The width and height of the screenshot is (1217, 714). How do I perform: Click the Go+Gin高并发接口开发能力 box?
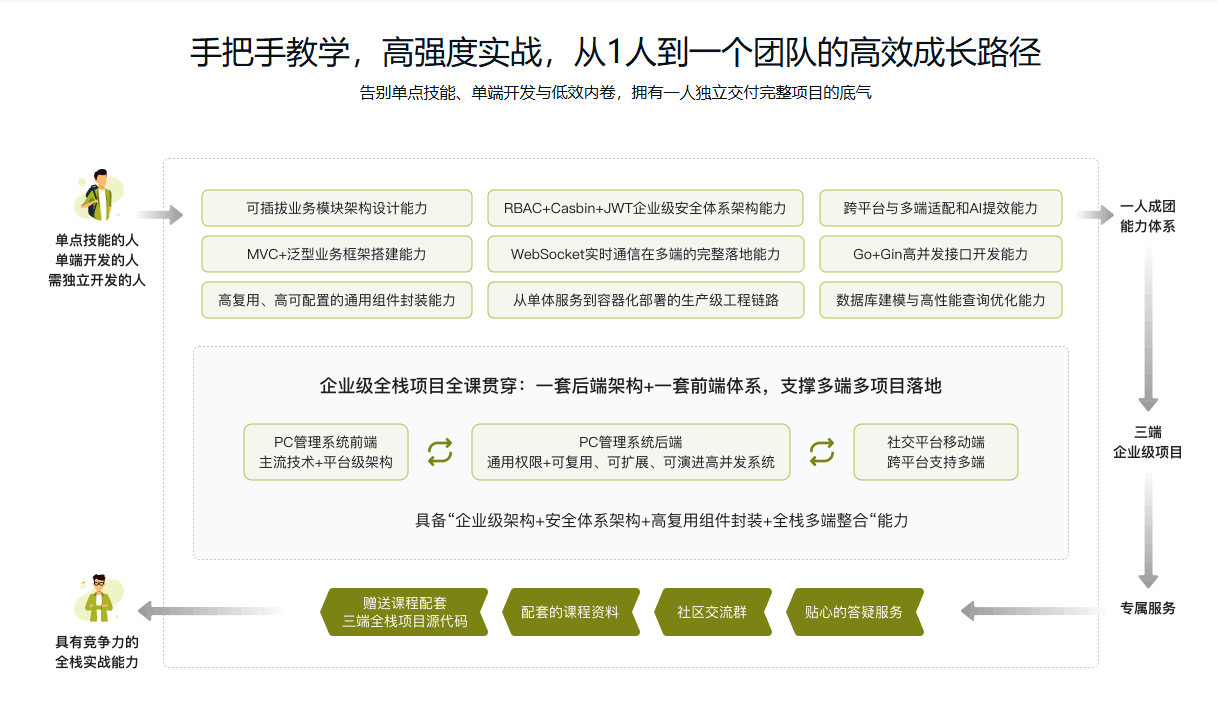click(x=940, y=254)
